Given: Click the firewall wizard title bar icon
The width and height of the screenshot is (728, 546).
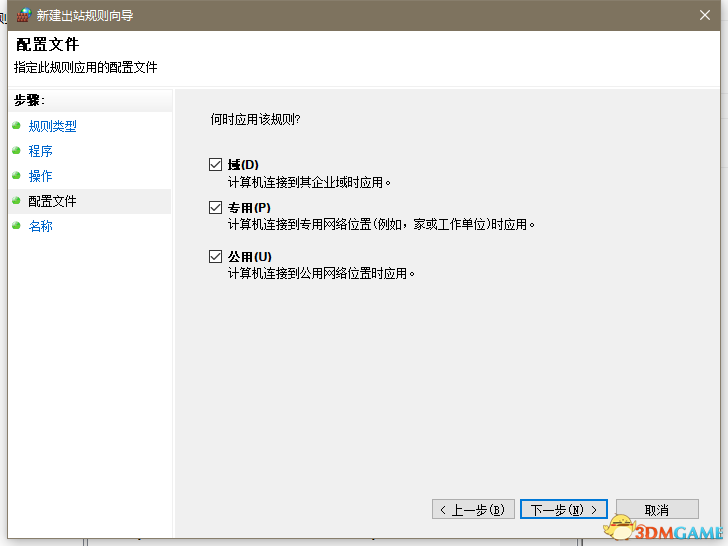Looking at the screenshot, I should pyautogui.click(x=24, y=15).
